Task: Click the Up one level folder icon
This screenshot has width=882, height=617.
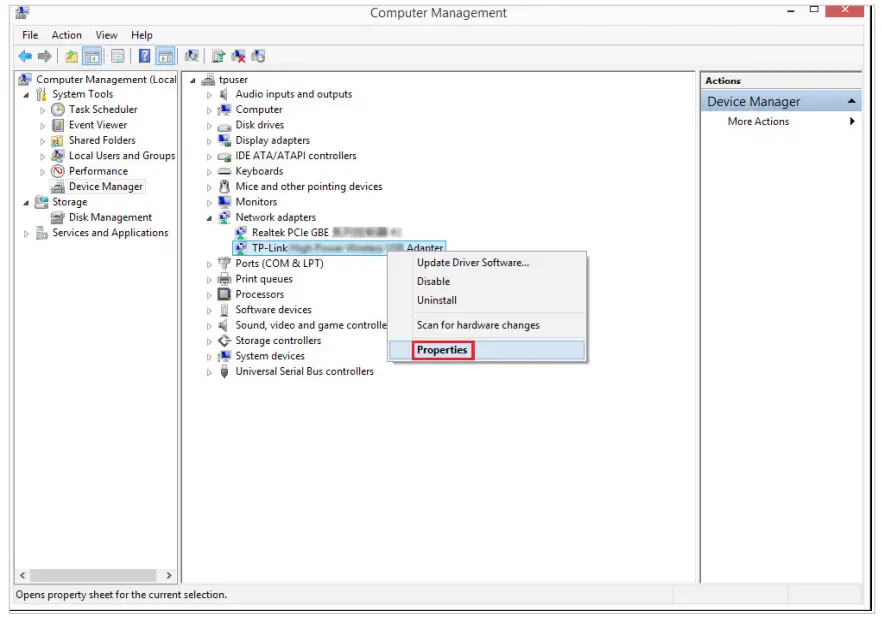Action: pos(72,56)
